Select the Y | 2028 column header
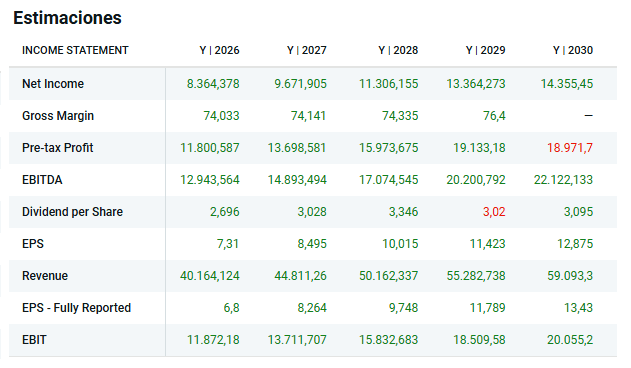Image resolution: width=631 pixels, height=368 pixels. tap(398, 50)
